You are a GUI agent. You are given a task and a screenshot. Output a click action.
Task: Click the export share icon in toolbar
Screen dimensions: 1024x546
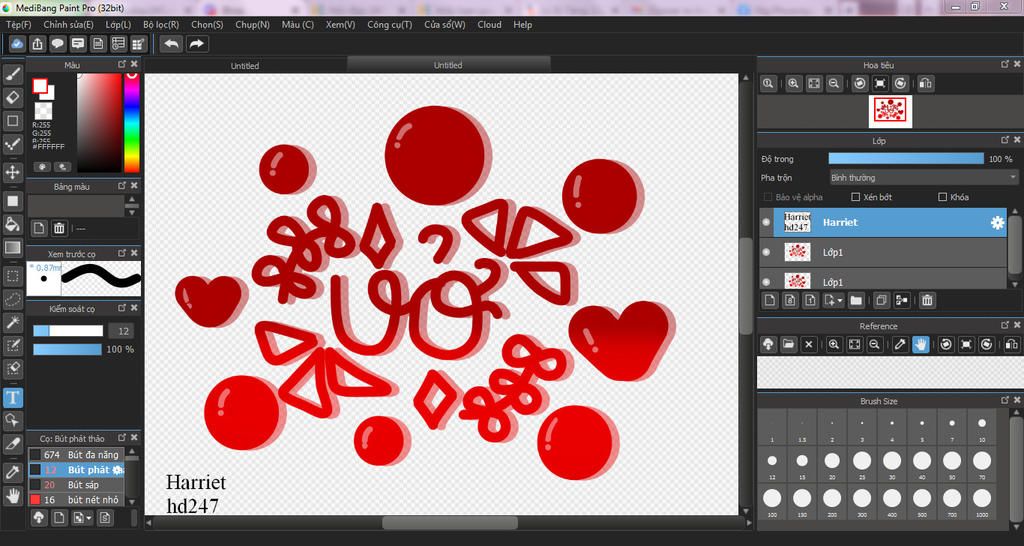tap(38, 44)
